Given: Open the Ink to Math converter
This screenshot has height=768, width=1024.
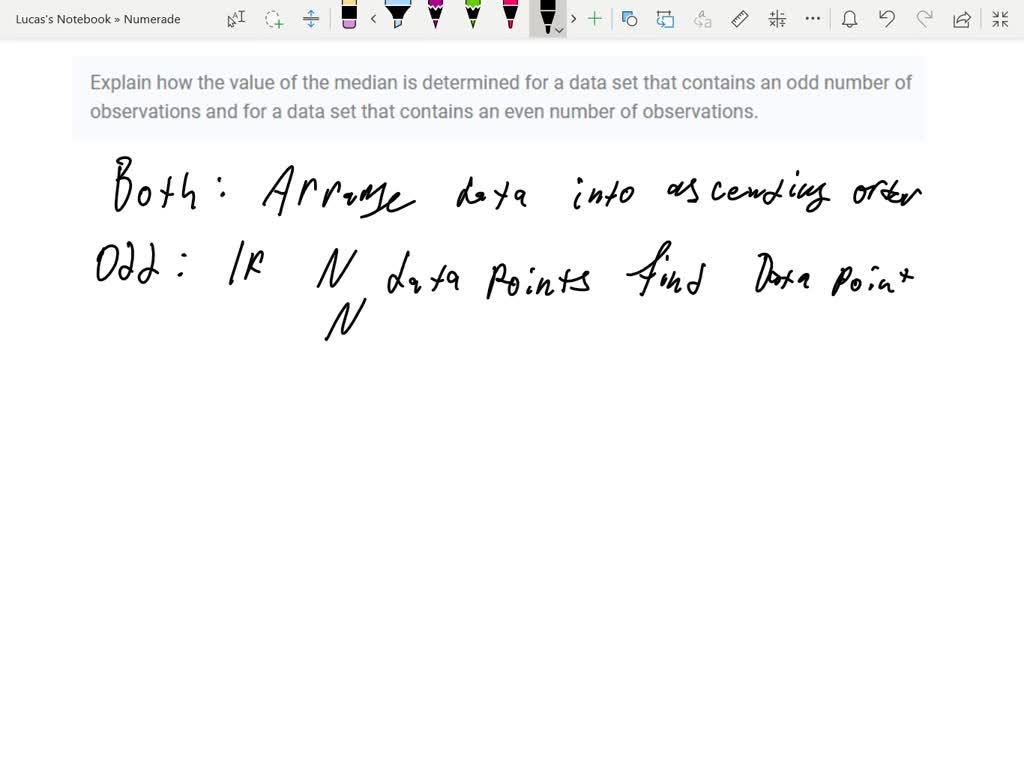Looking at the screenshot, I should coord(777,18).
